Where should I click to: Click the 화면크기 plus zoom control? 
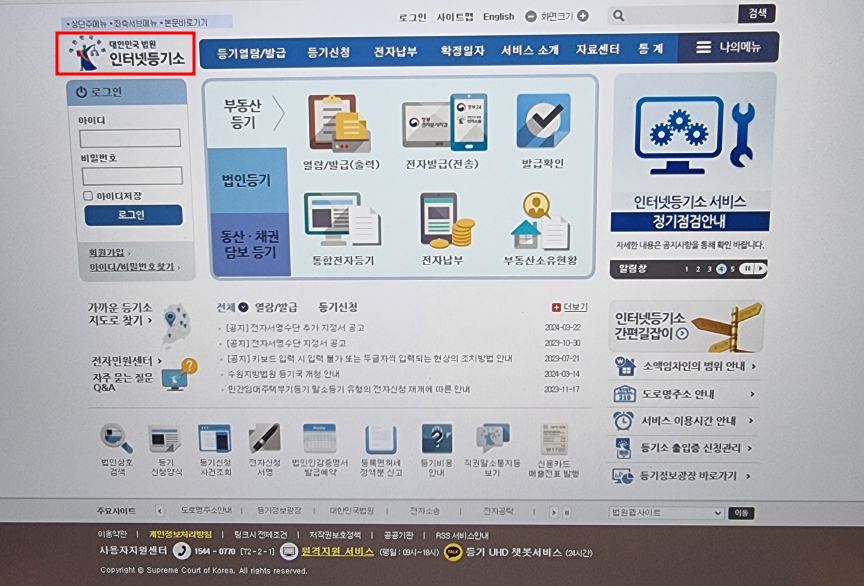click(585, 16)
